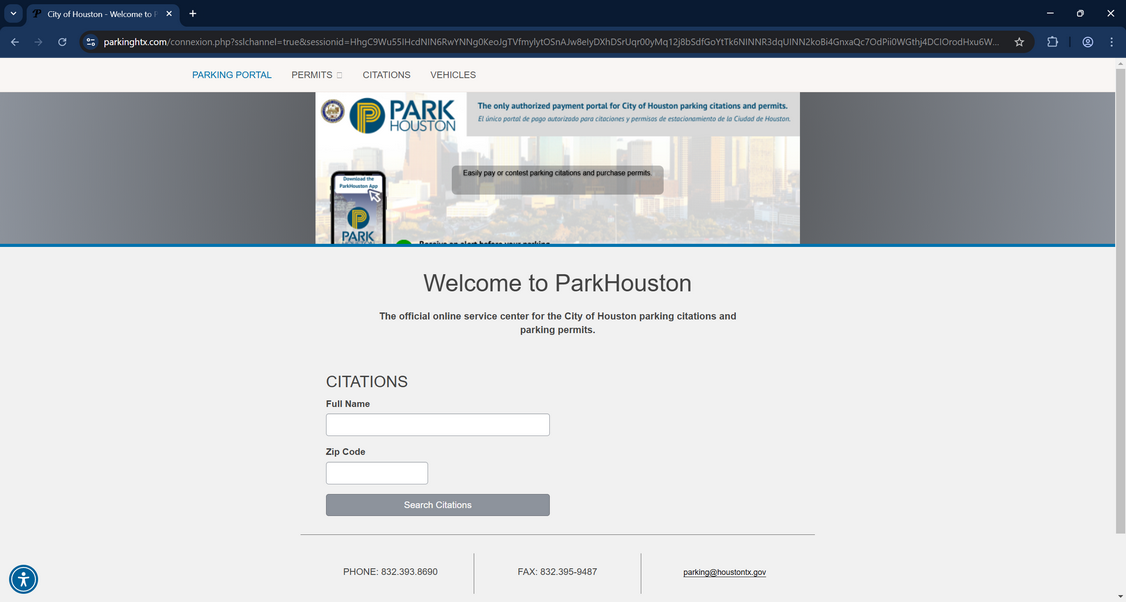This screenshot has height=602, width=1126.
Task: Open the browser extensions icon
Action: 1052,42
